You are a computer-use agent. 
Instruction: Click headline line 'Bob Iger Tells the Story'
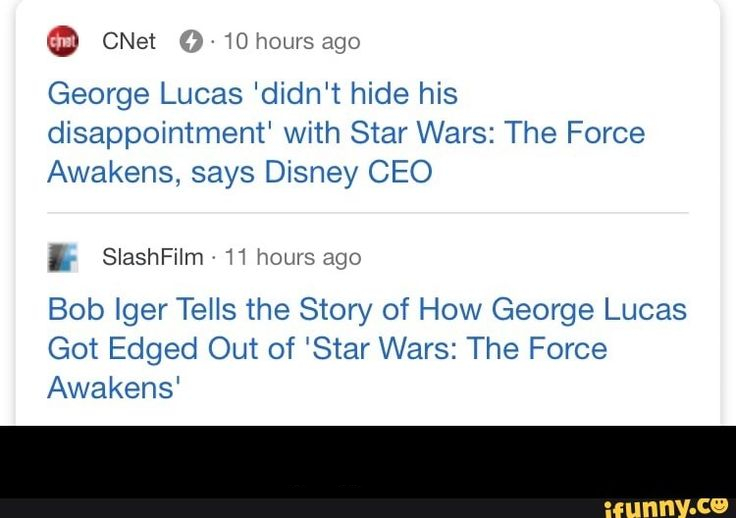[367, 310]
